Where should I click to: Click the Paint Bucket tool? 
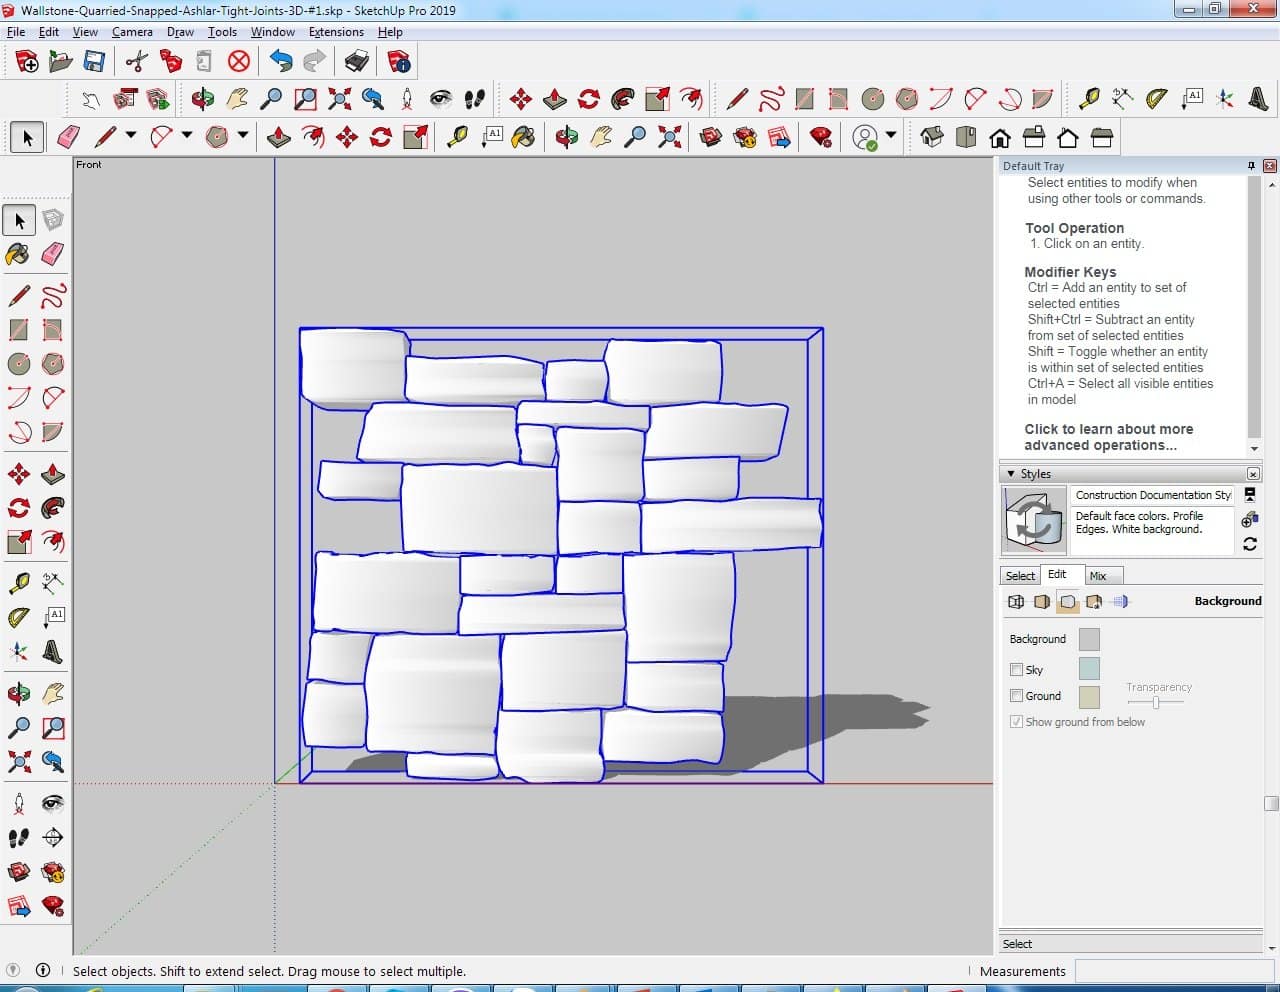pos(18,254)
